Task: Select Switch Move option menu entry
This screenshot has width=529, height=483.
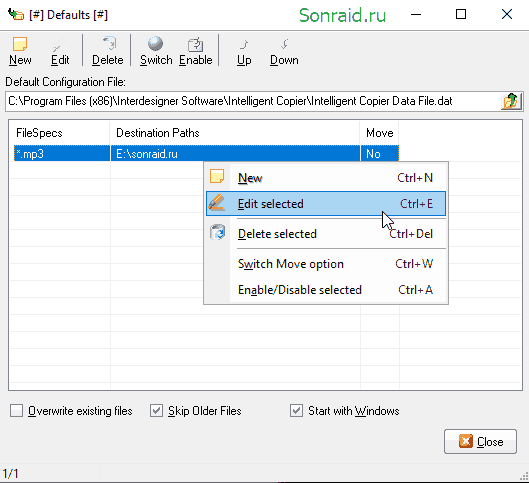Action: (x=326, y=264)
